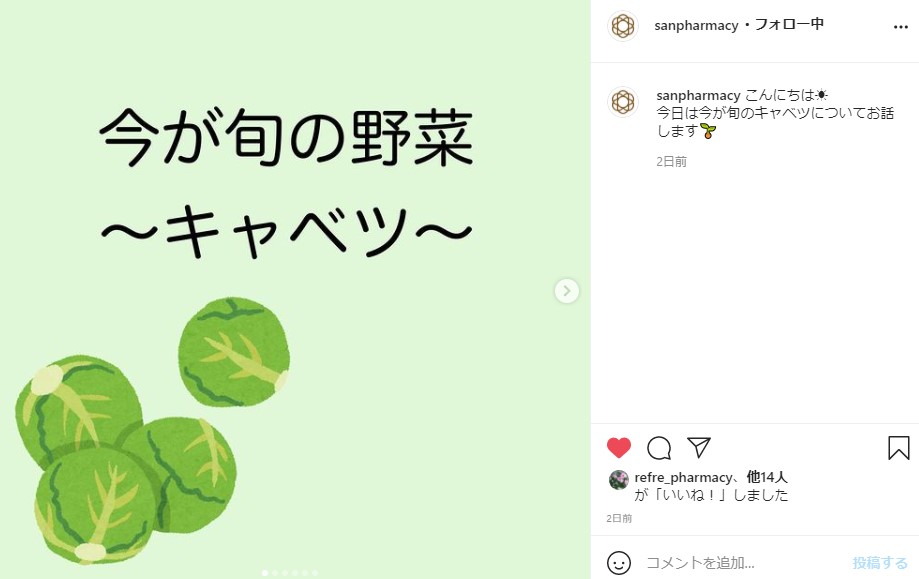Select the second carousel indicator dot

275,573
